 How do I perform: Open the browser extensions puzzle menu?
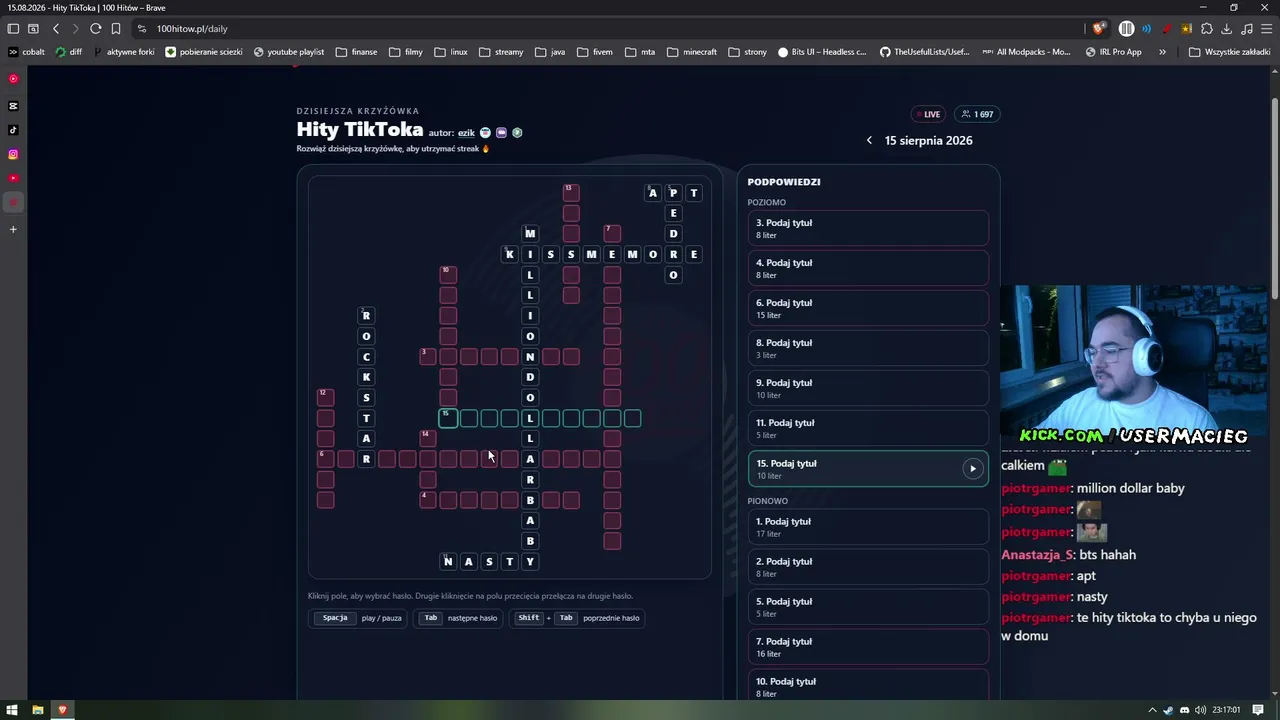coord(1207,29)
